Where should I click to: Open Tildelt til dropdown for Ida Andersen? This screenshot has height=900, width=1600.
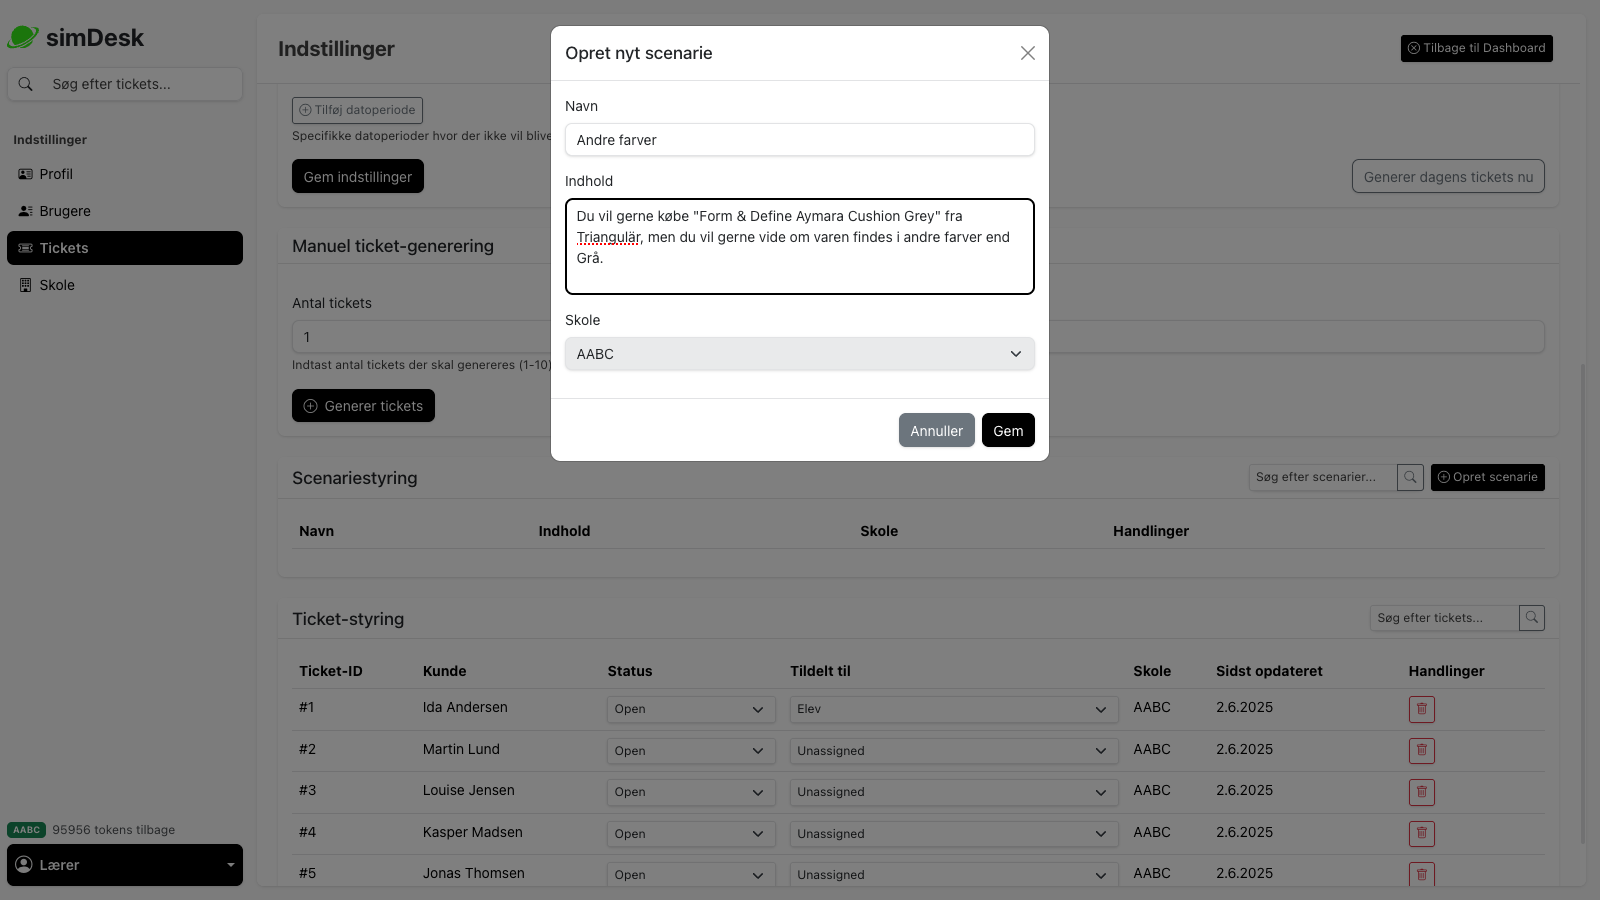[952, 709]
